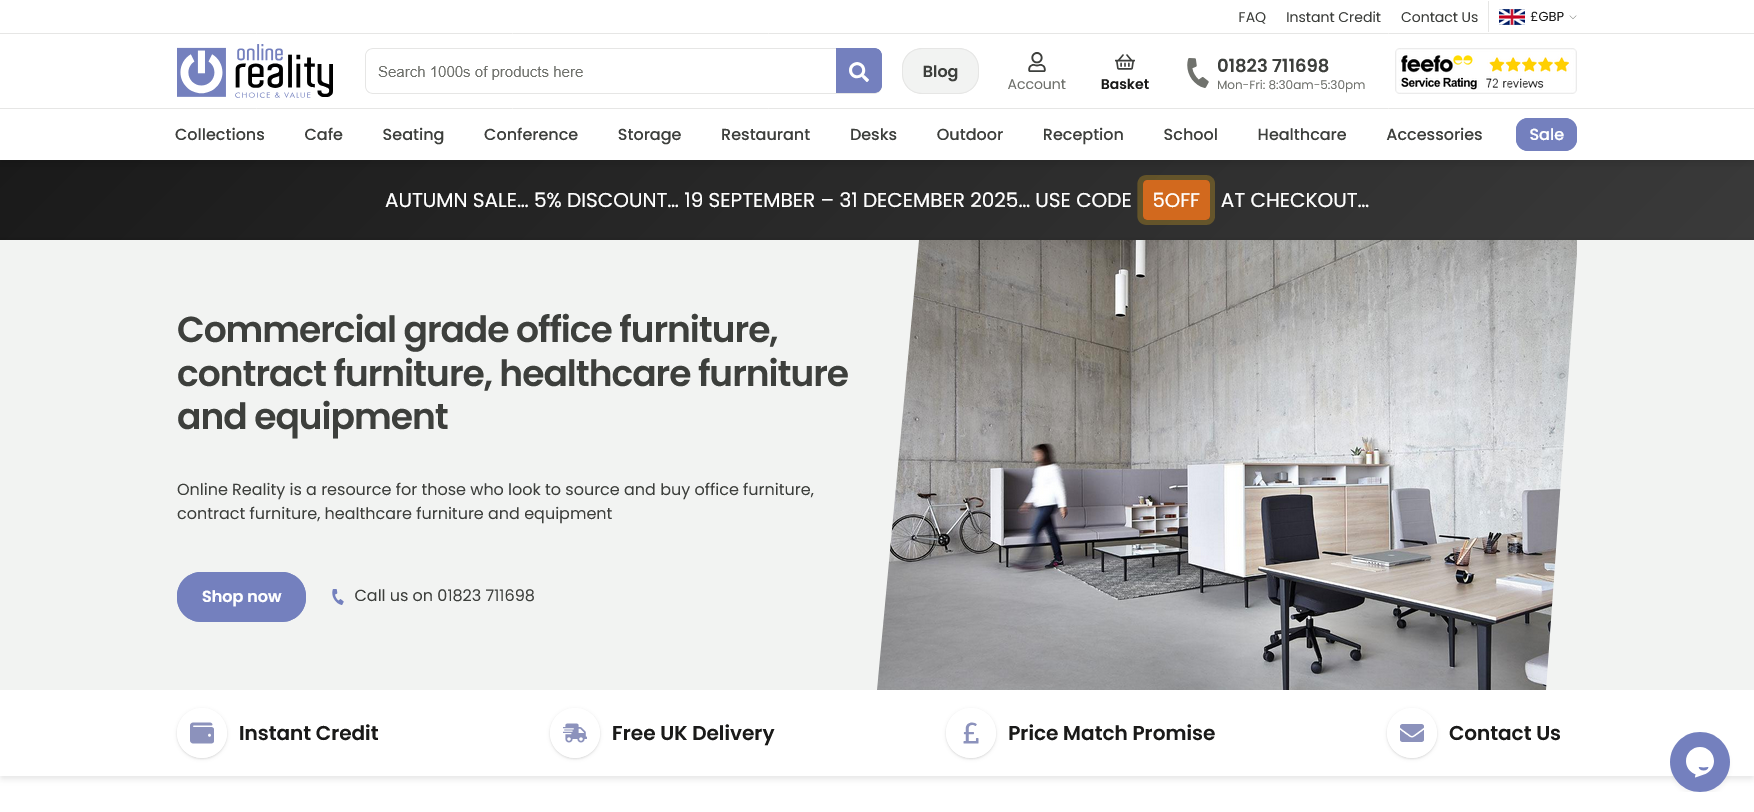Click the Mon-Fri opening hours text
The width and height of the screenshot is (1754, 812).
1291,85
